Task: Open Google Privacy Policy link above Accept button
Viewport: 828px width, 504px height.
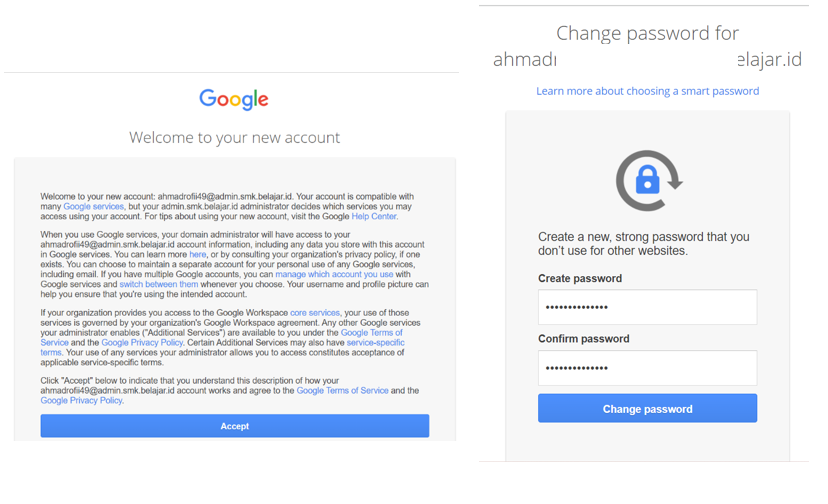Action: pos(81,401)
